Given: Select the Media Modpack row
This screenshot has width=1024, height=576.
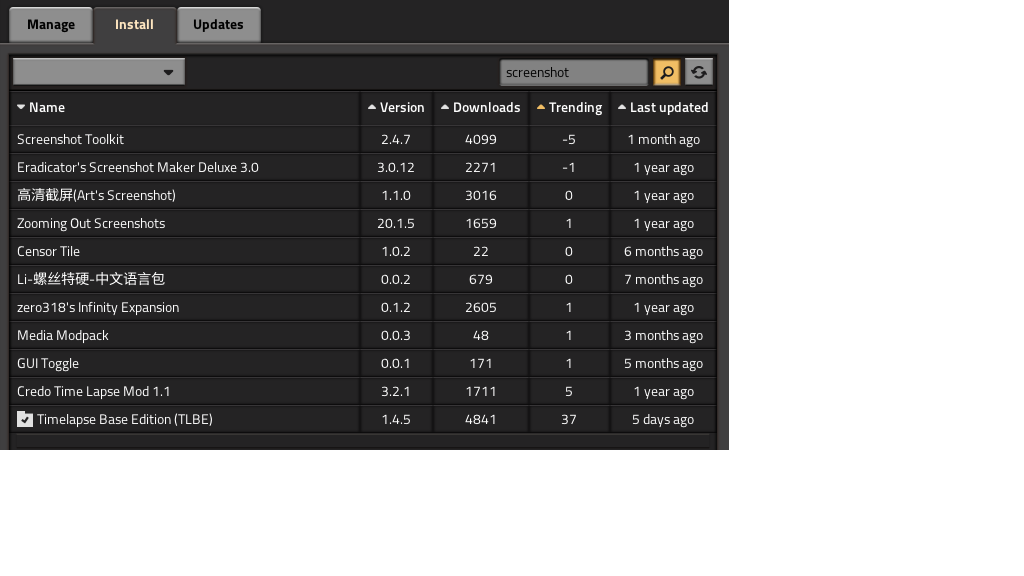Looking at the screenshot, I should pyautogui.click(x=363, y=335).
